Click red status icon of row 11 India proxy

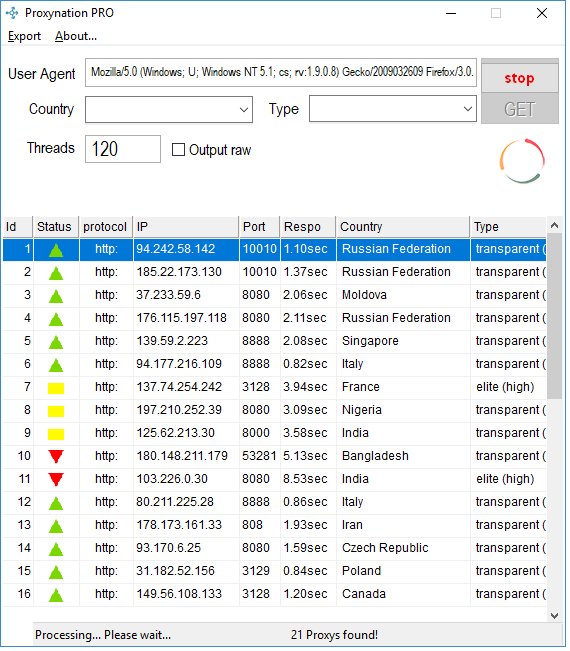(x=56, y=480)
